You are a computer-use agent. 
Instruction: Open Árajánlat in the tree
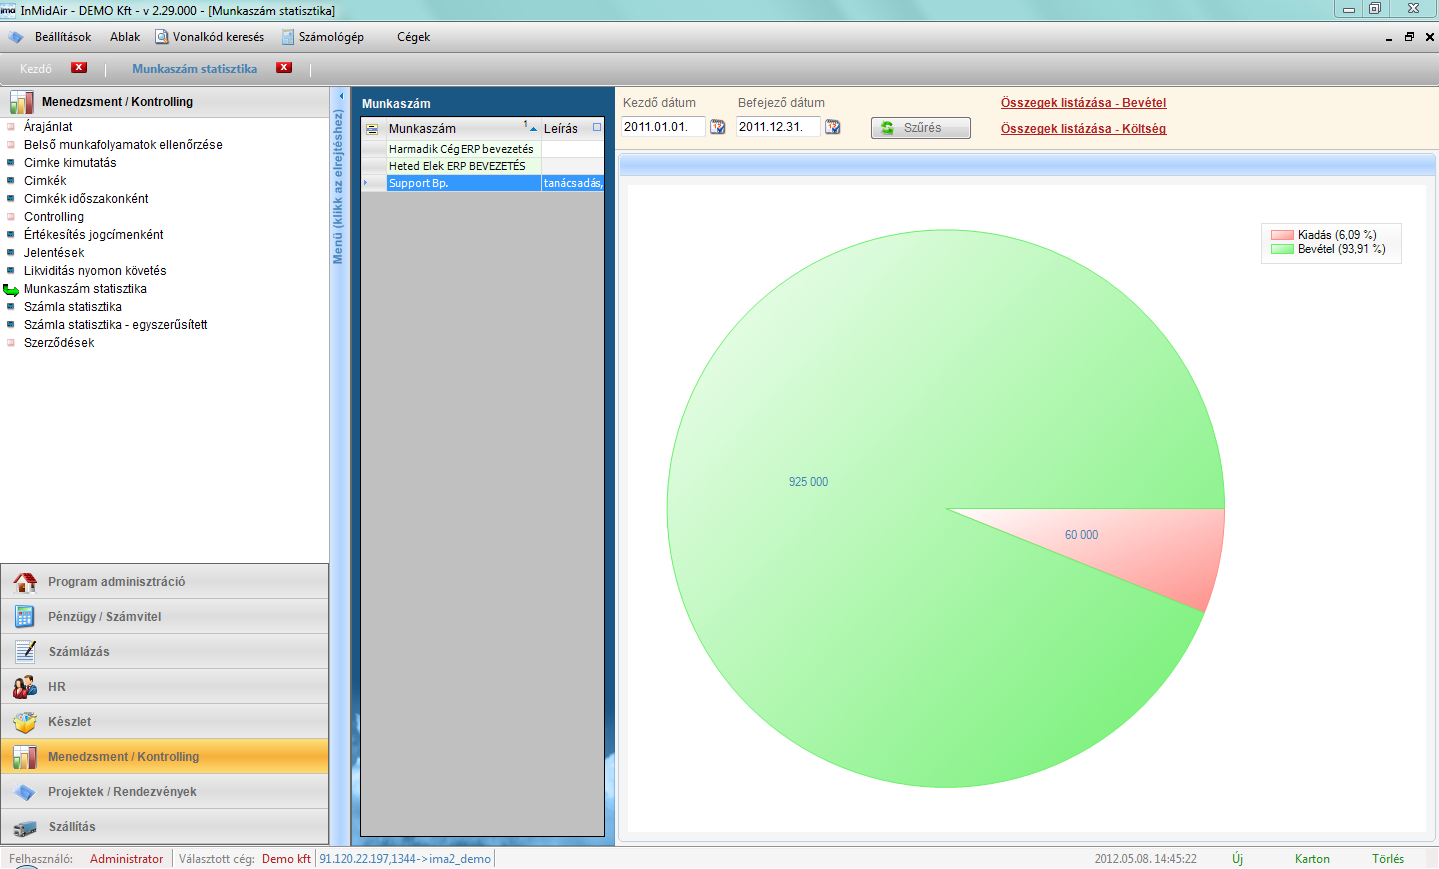point(48,127)
